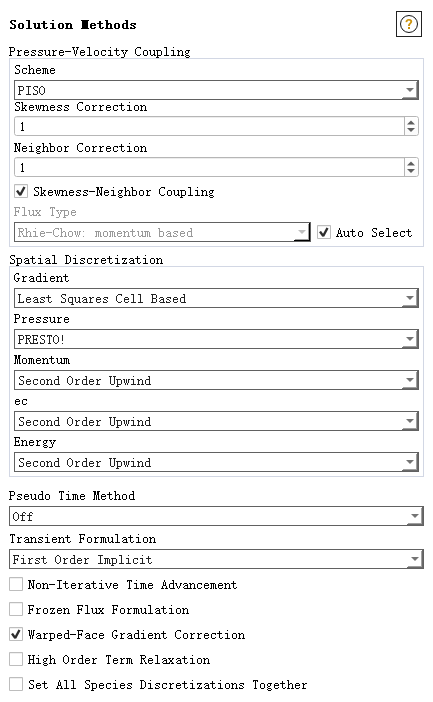This screenshot has height=702, width=433.
Task: Decrease the Skewness Correction value
Action: [411, 130]
